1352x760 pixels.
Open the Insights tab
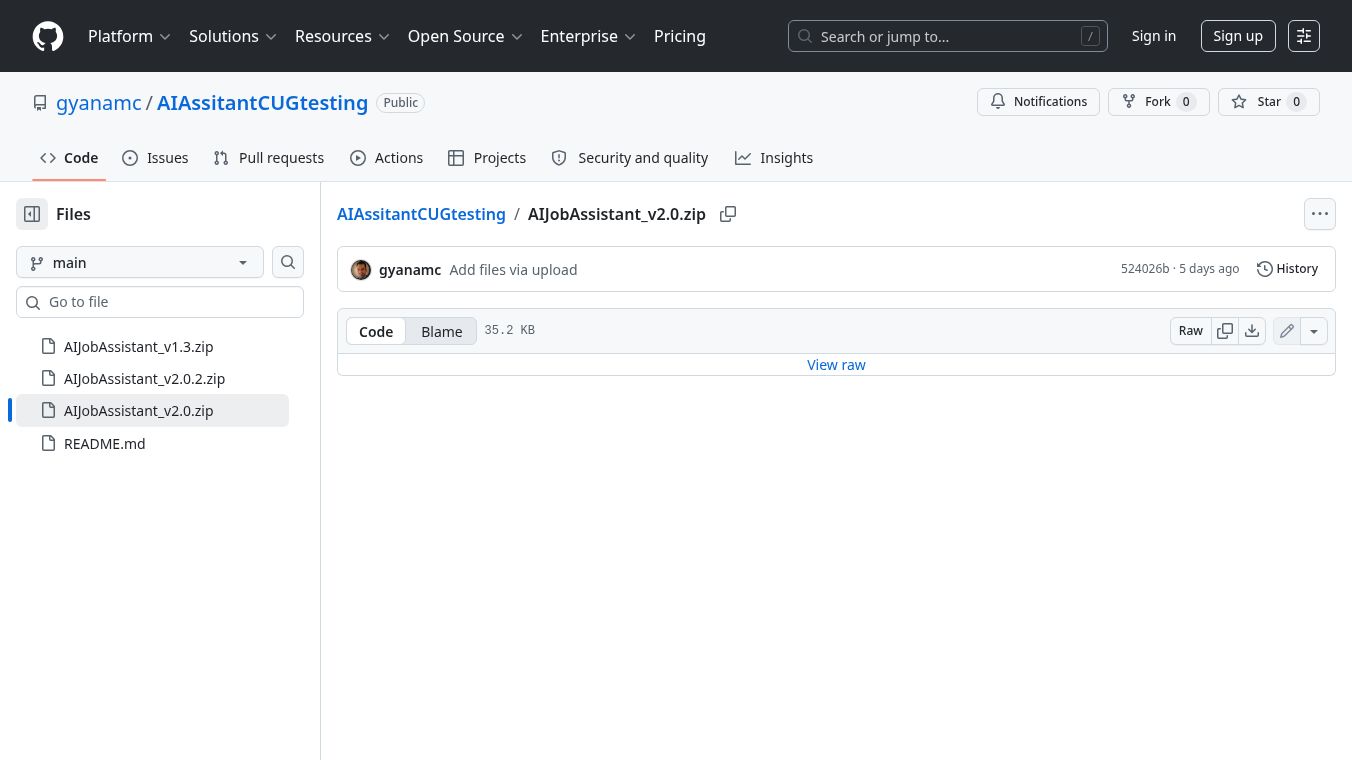pos(774,158)
